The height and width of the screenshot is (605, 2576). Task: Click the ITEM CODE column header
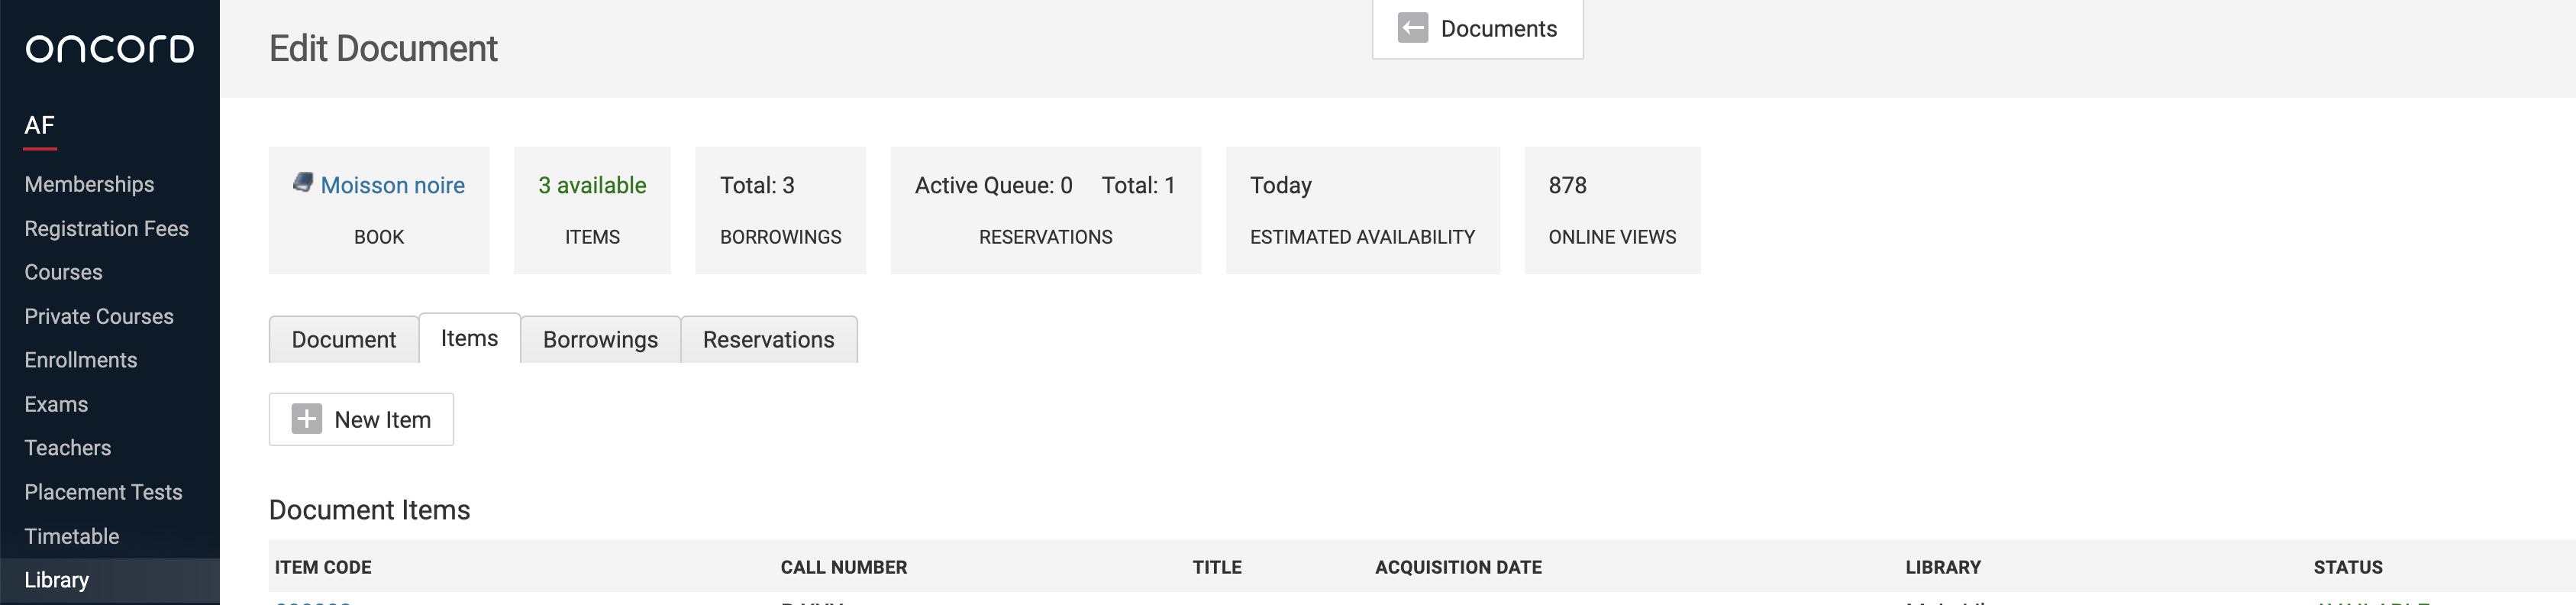click(323, 567)
